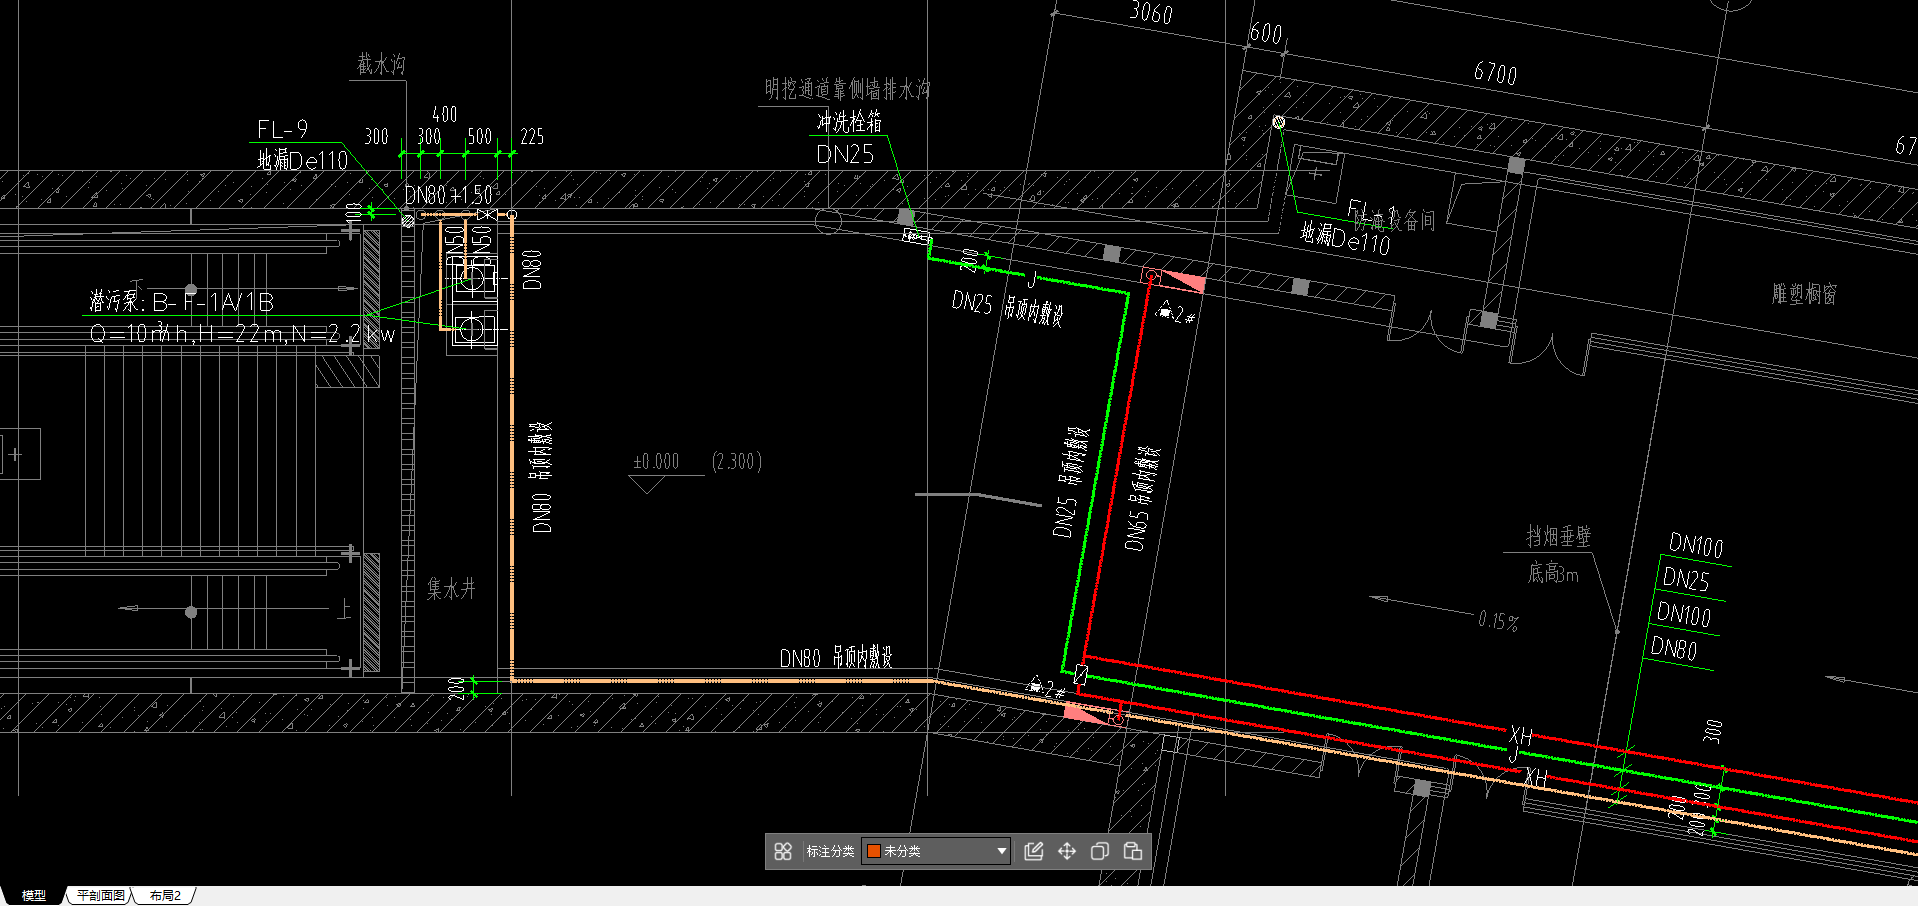Image resolution: width=1918 pixels, height=906 pixels.
Task: Select the move annotation arrows icon
Action: click(x=1067, y=851)
